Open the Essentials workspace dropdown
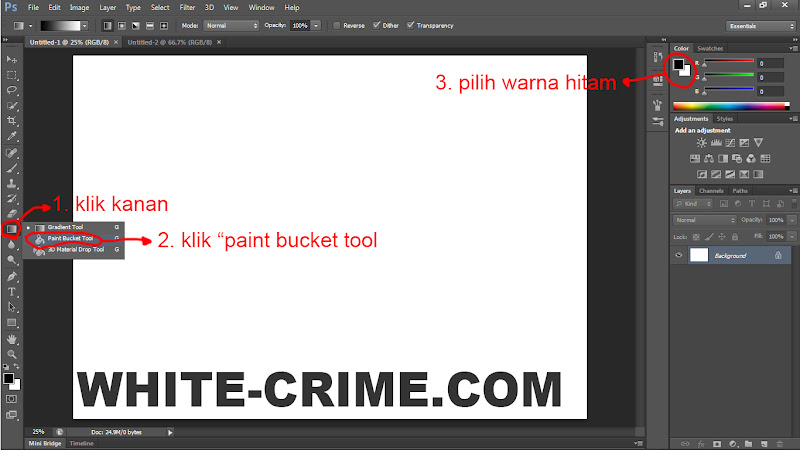Viewport: 800px width, 450px height. coord(760,26)
